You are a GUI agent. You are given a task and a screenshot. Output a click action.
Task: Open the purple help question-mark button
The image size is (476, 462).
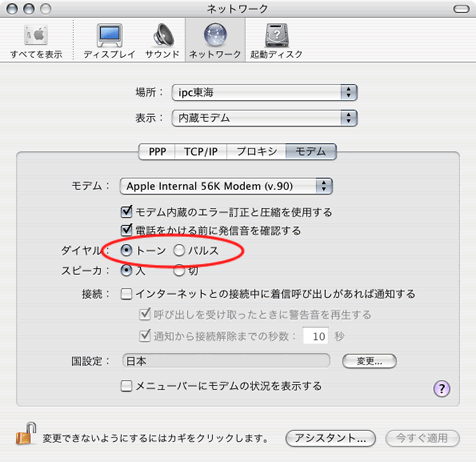click(442, 389)
